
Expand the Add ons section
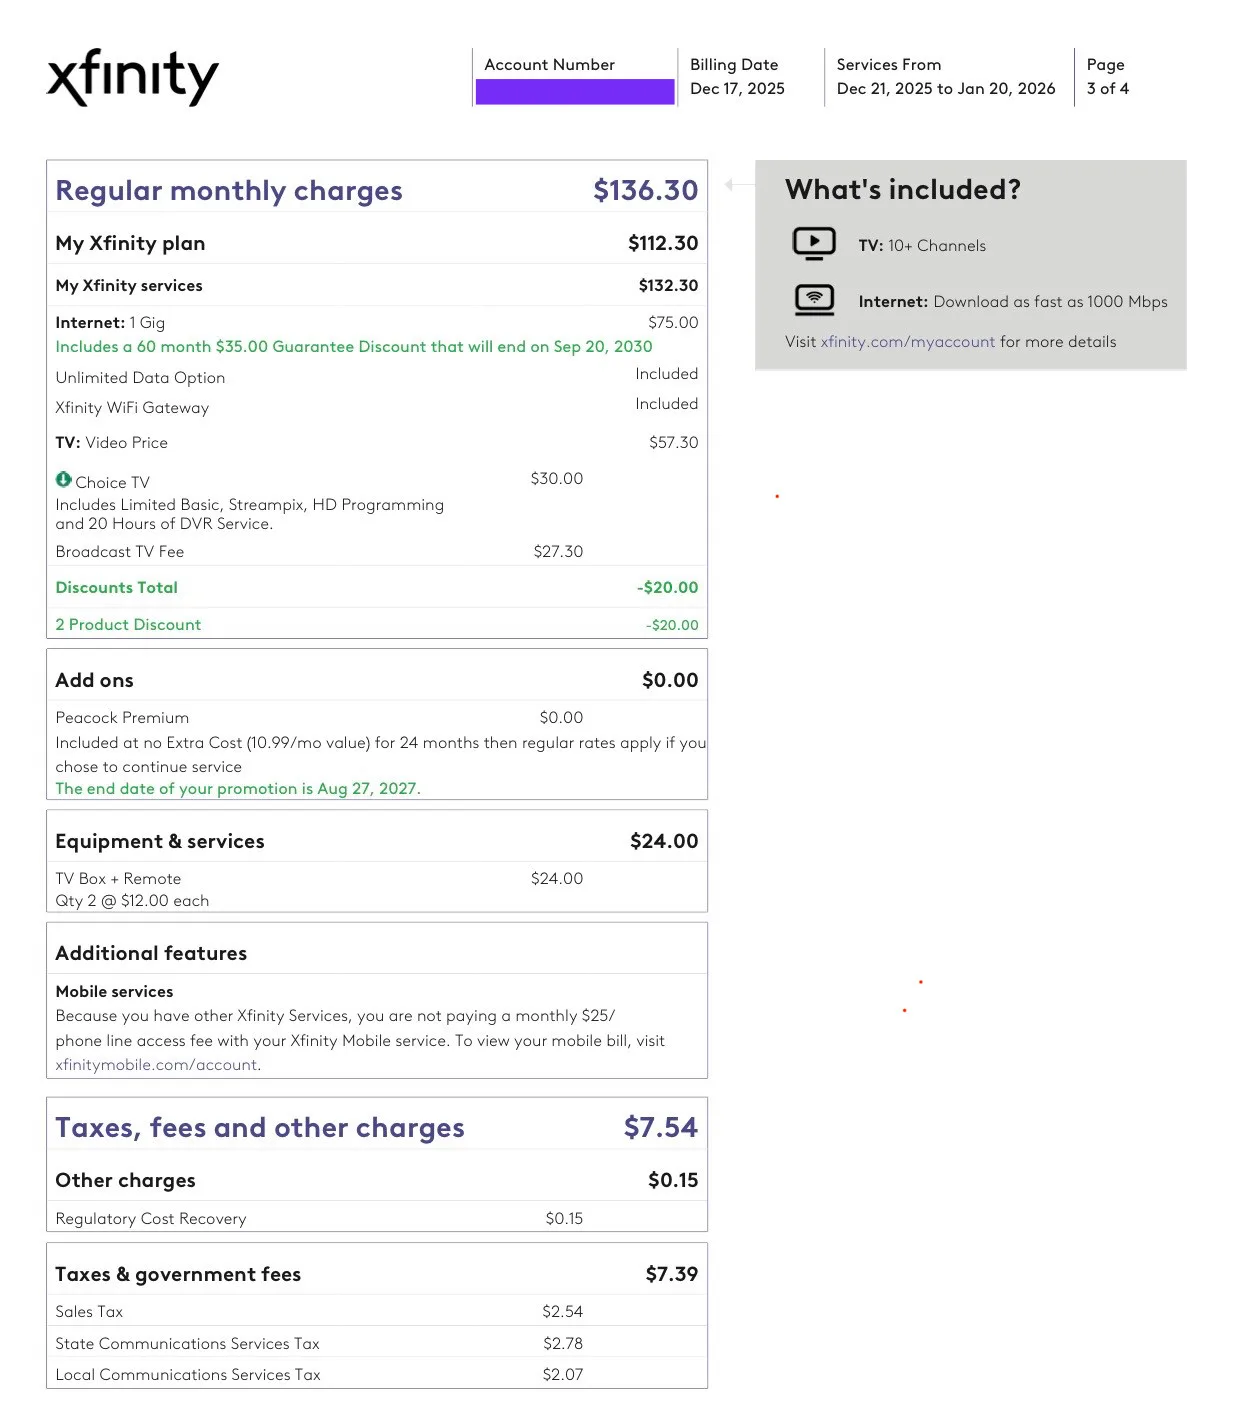[94, 680]
